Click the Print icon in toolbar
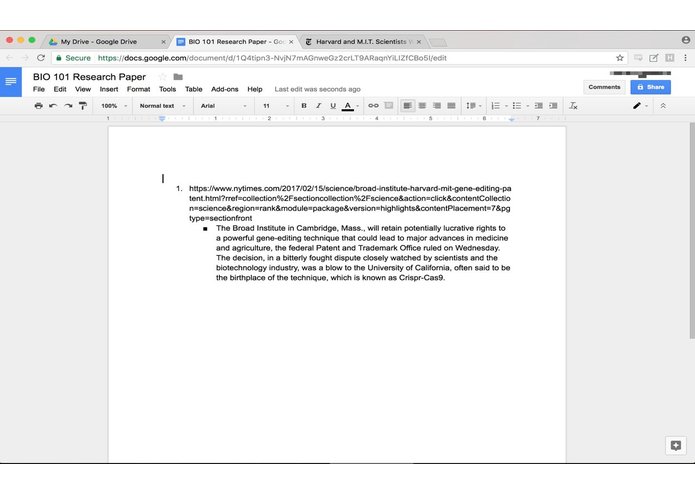 [x=39, y=106]
